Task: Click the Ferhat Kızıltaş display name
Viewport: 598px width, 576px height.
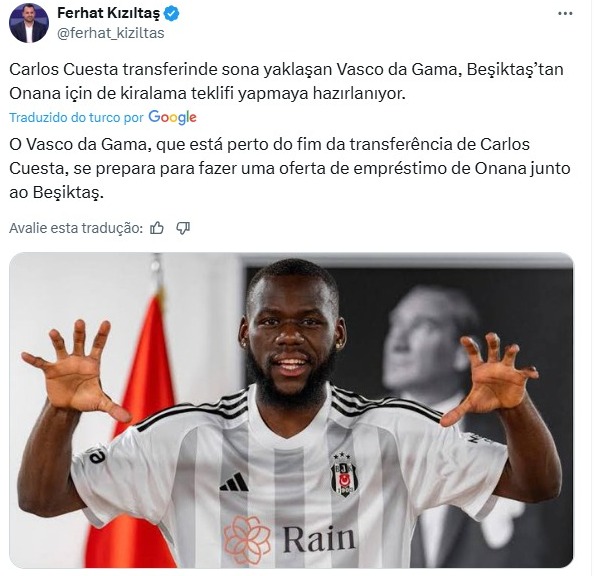Action: pyautogui.click(x=109, y=13)
